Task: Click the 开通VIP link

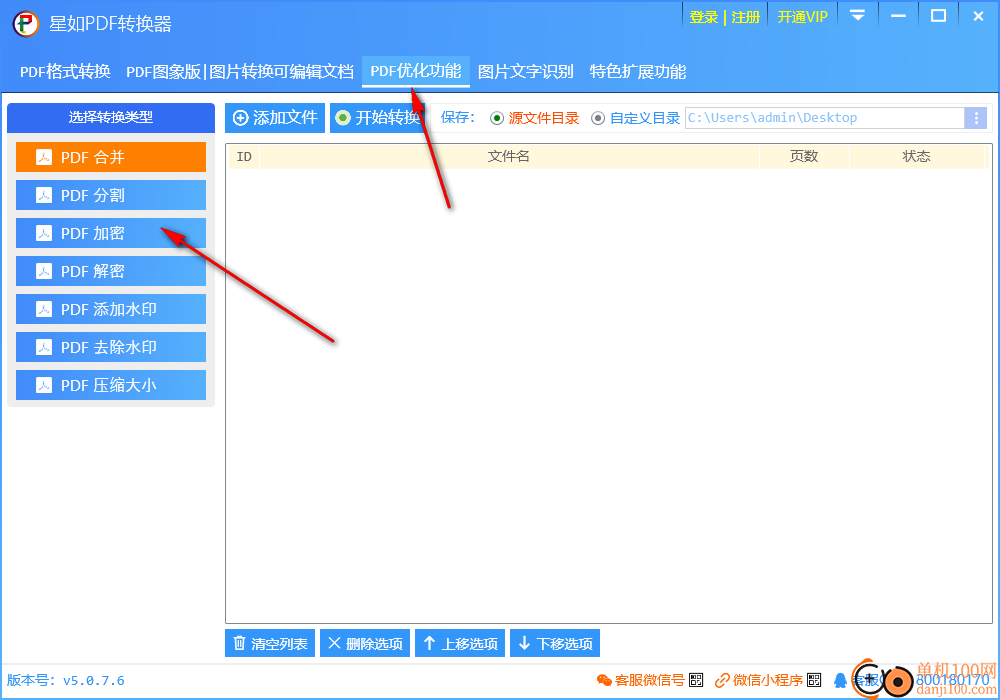Action: (802, 17)
